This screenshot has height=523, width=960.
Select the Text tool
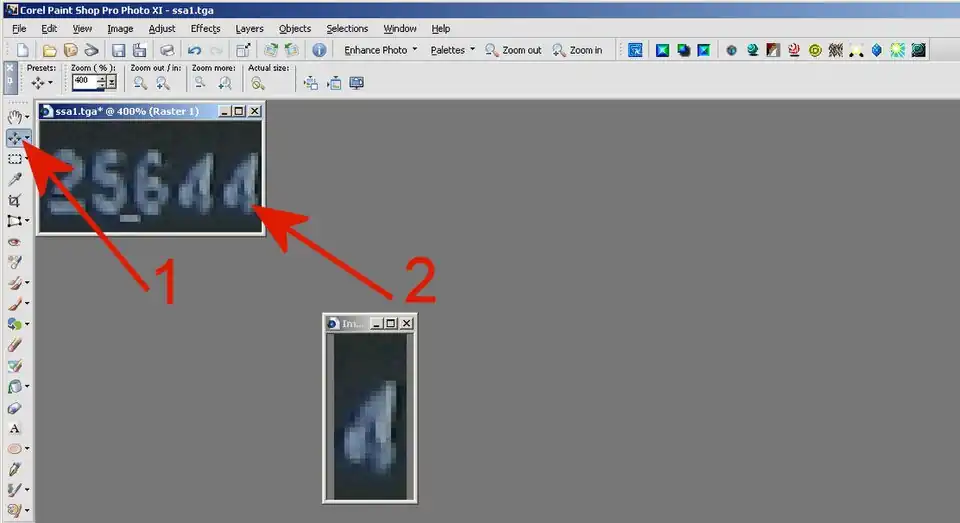click(x=15, y=428)
